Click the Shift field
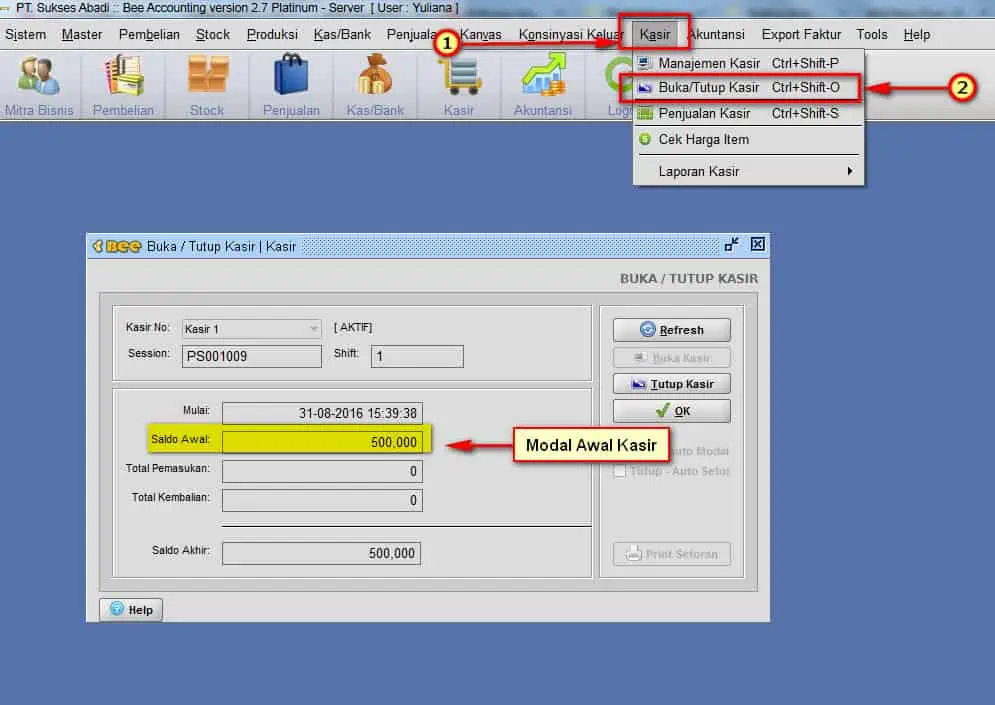 (x=417, y=356)
